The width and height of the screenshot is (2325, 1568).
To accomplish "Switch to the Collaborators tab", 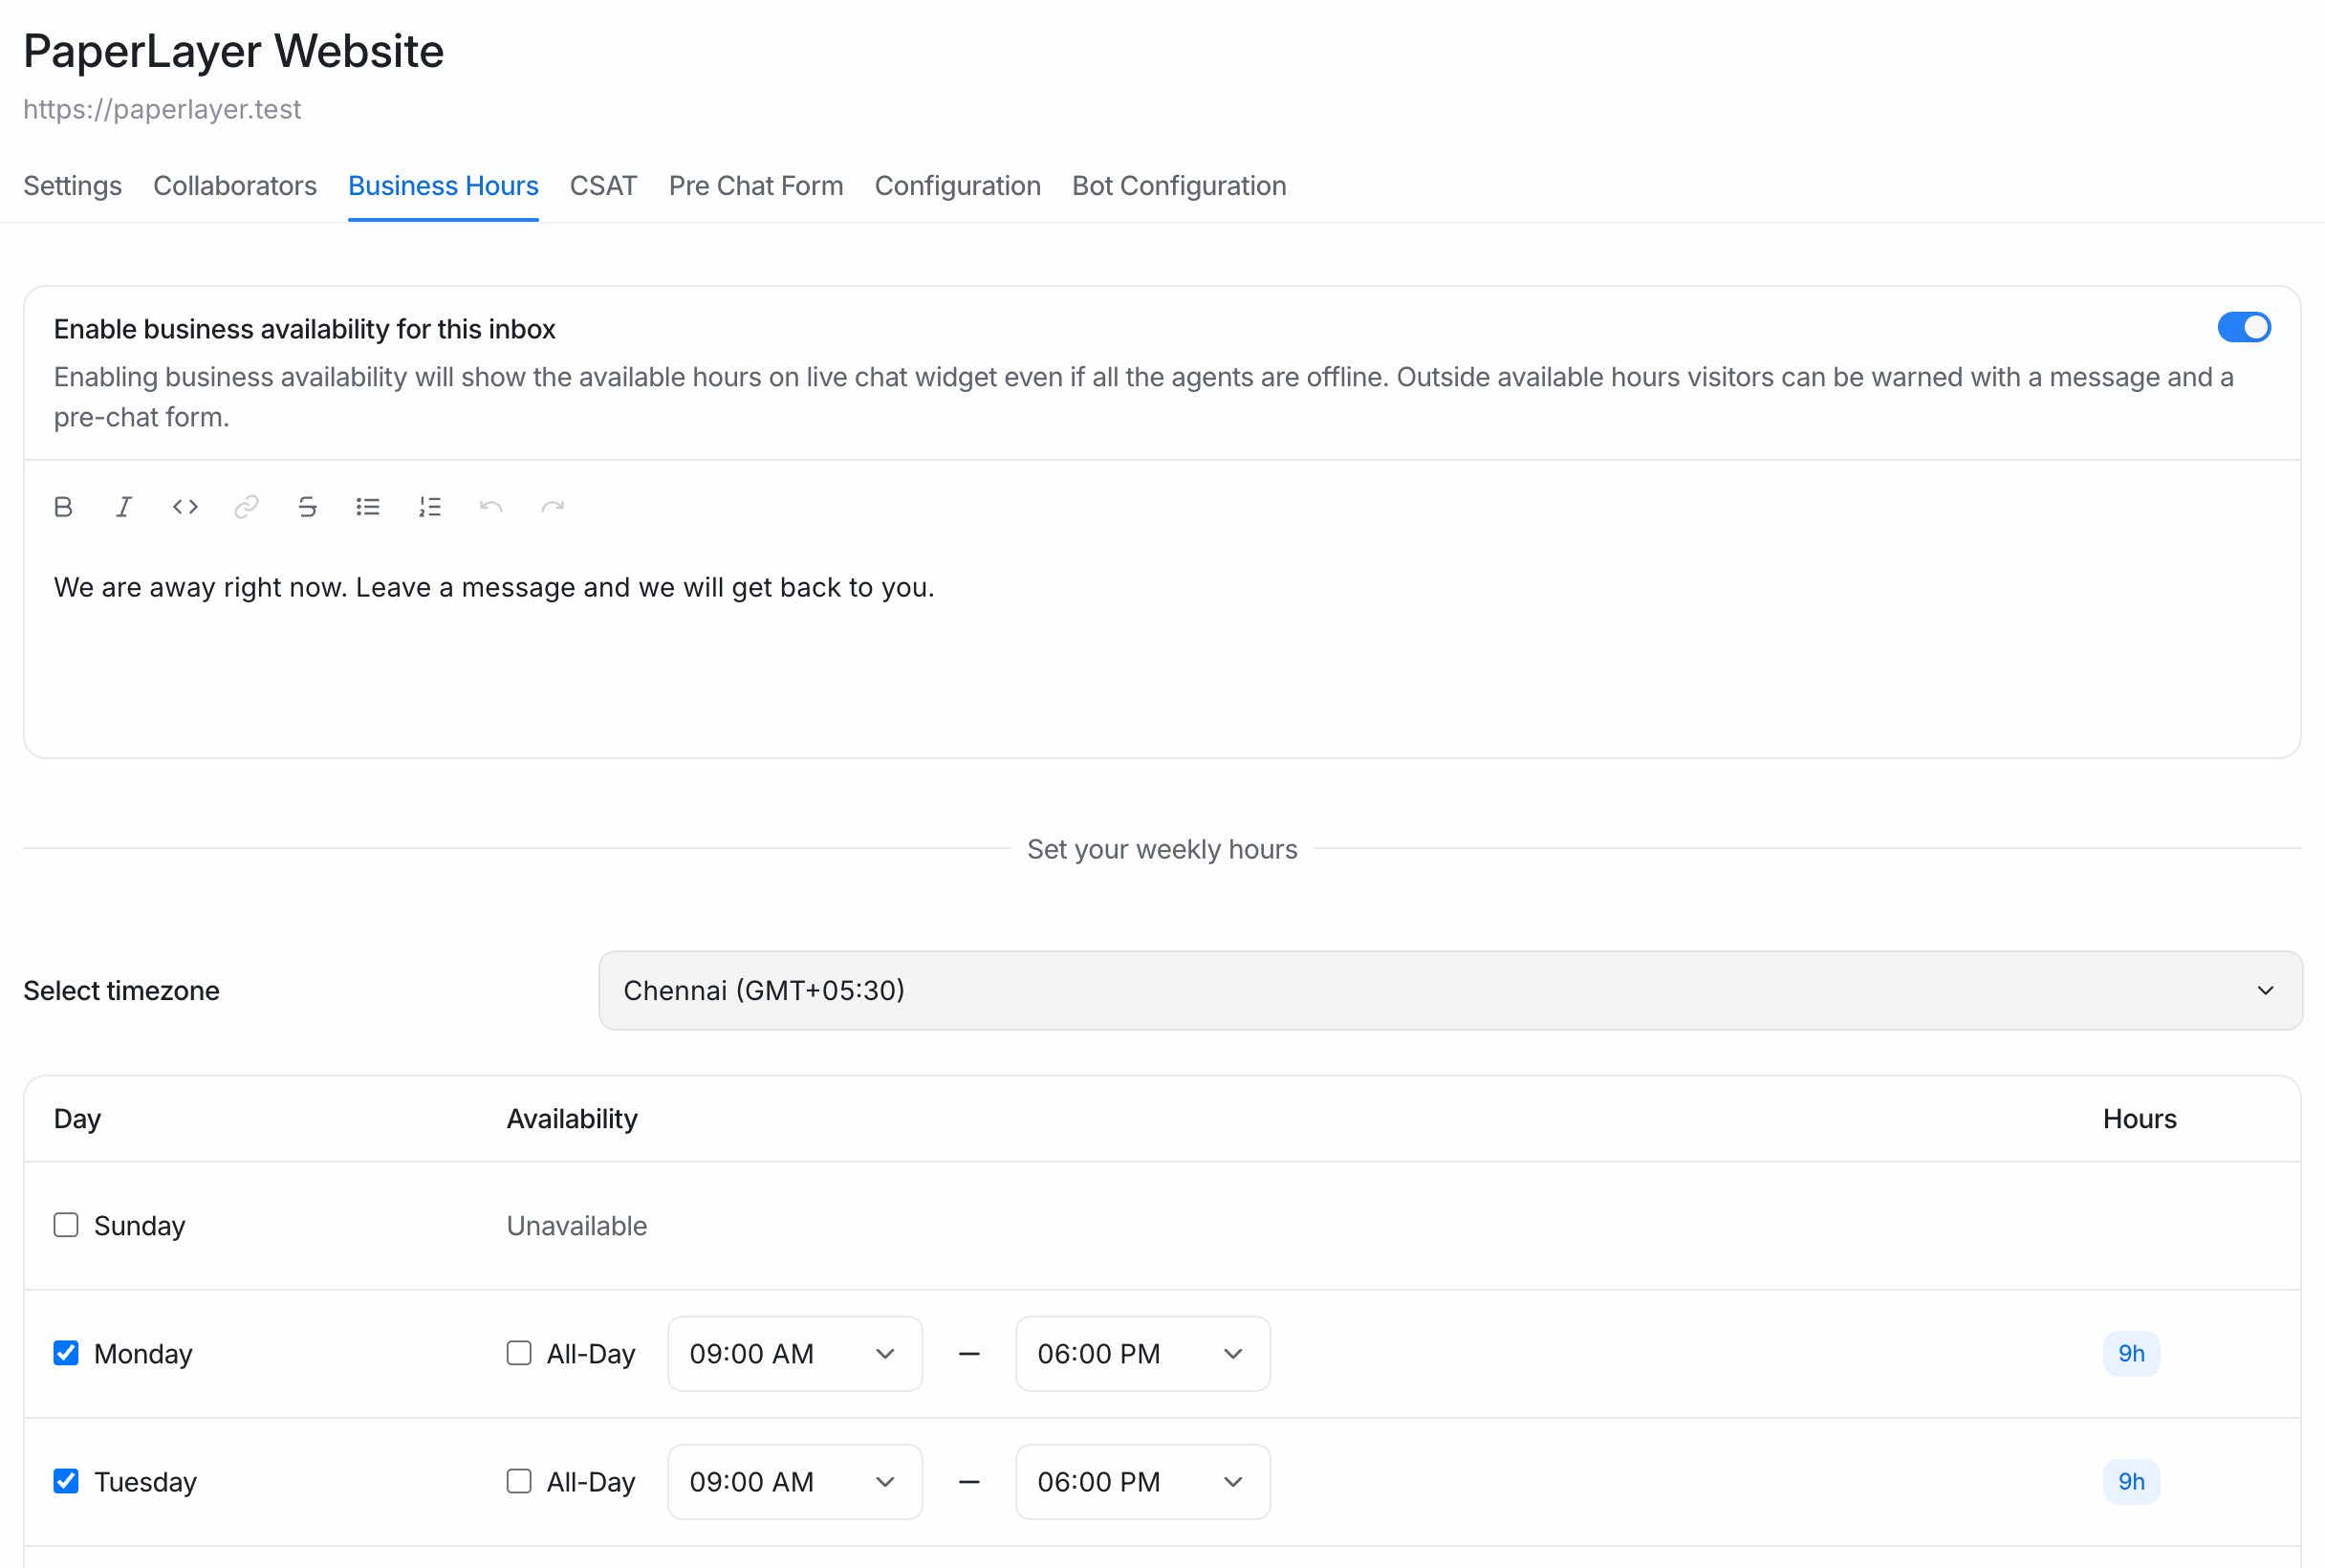I will pos(235,186).
